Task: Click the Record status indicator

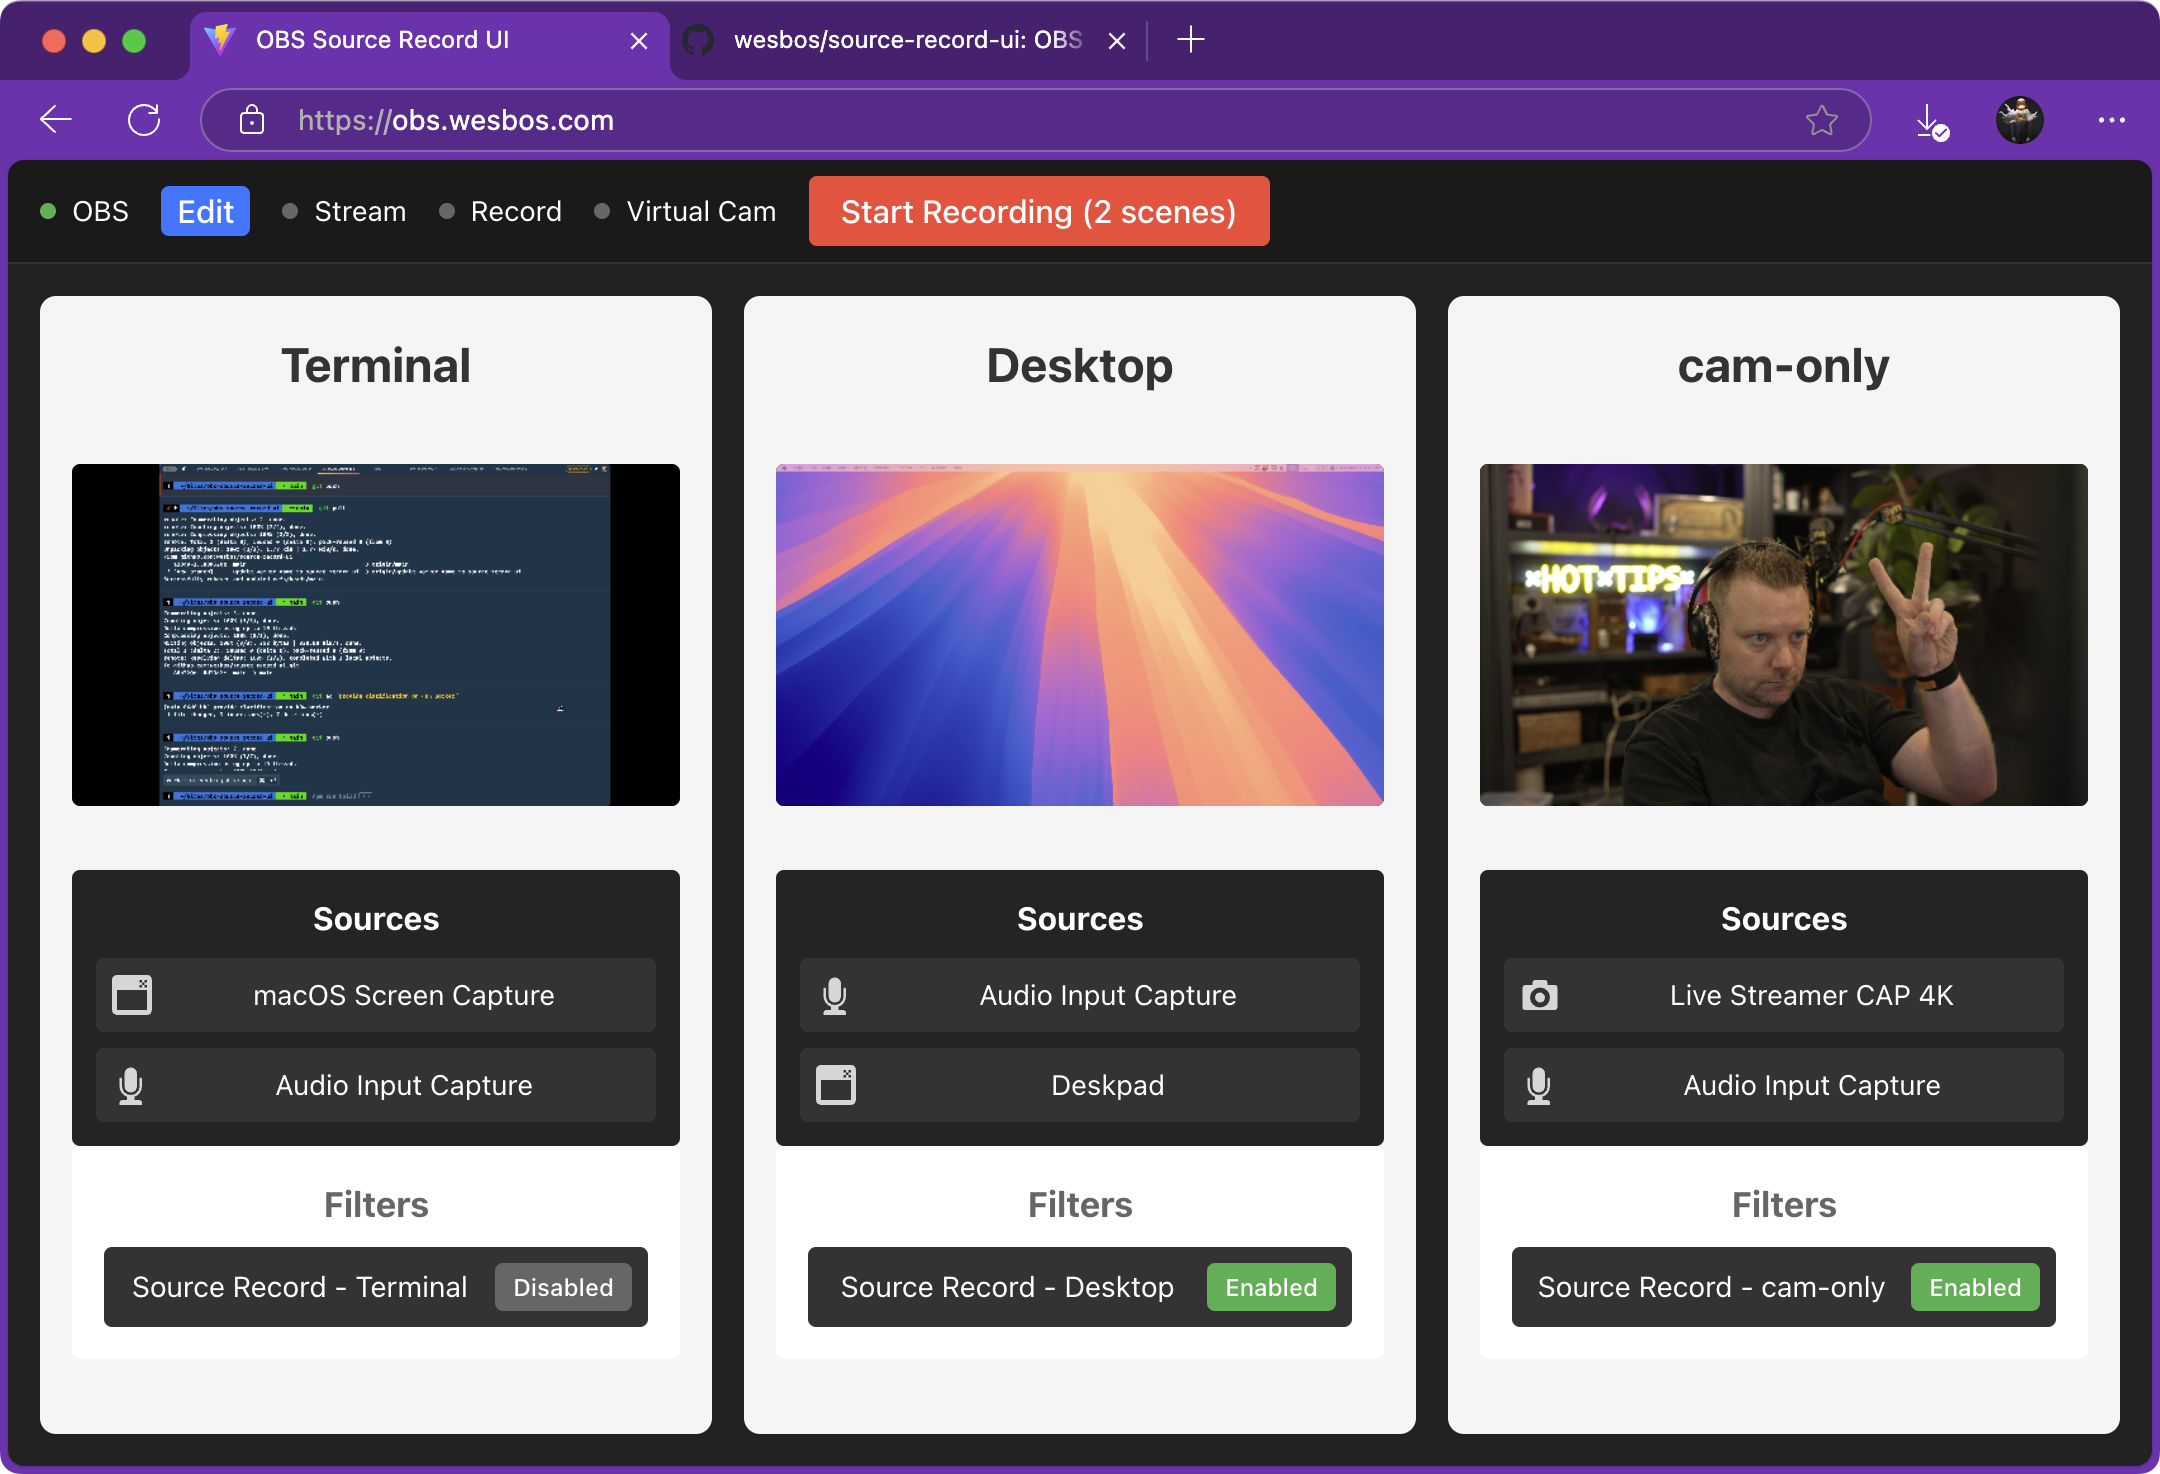Action: pyautogui.click(x=448, y=211)
